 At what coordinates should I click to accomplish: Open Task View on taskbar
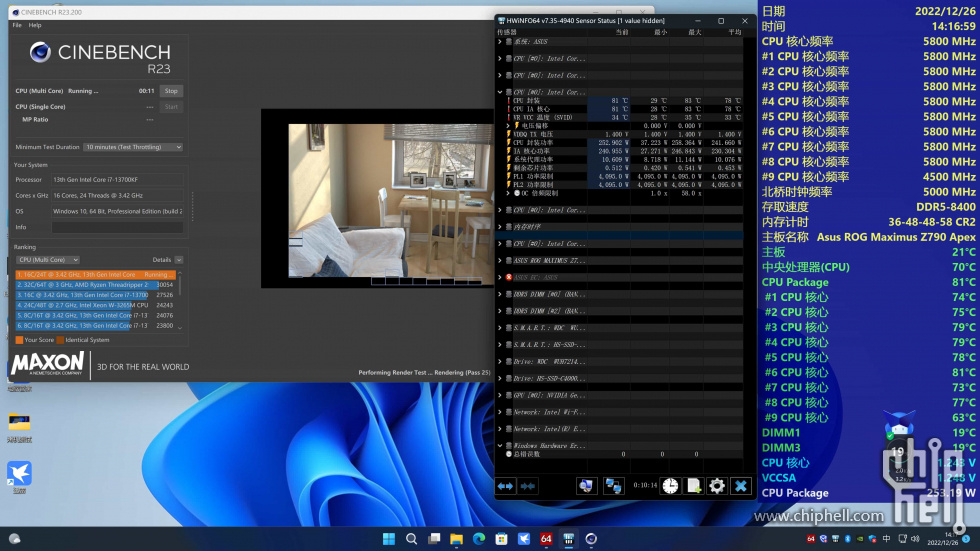click(434, 539)
